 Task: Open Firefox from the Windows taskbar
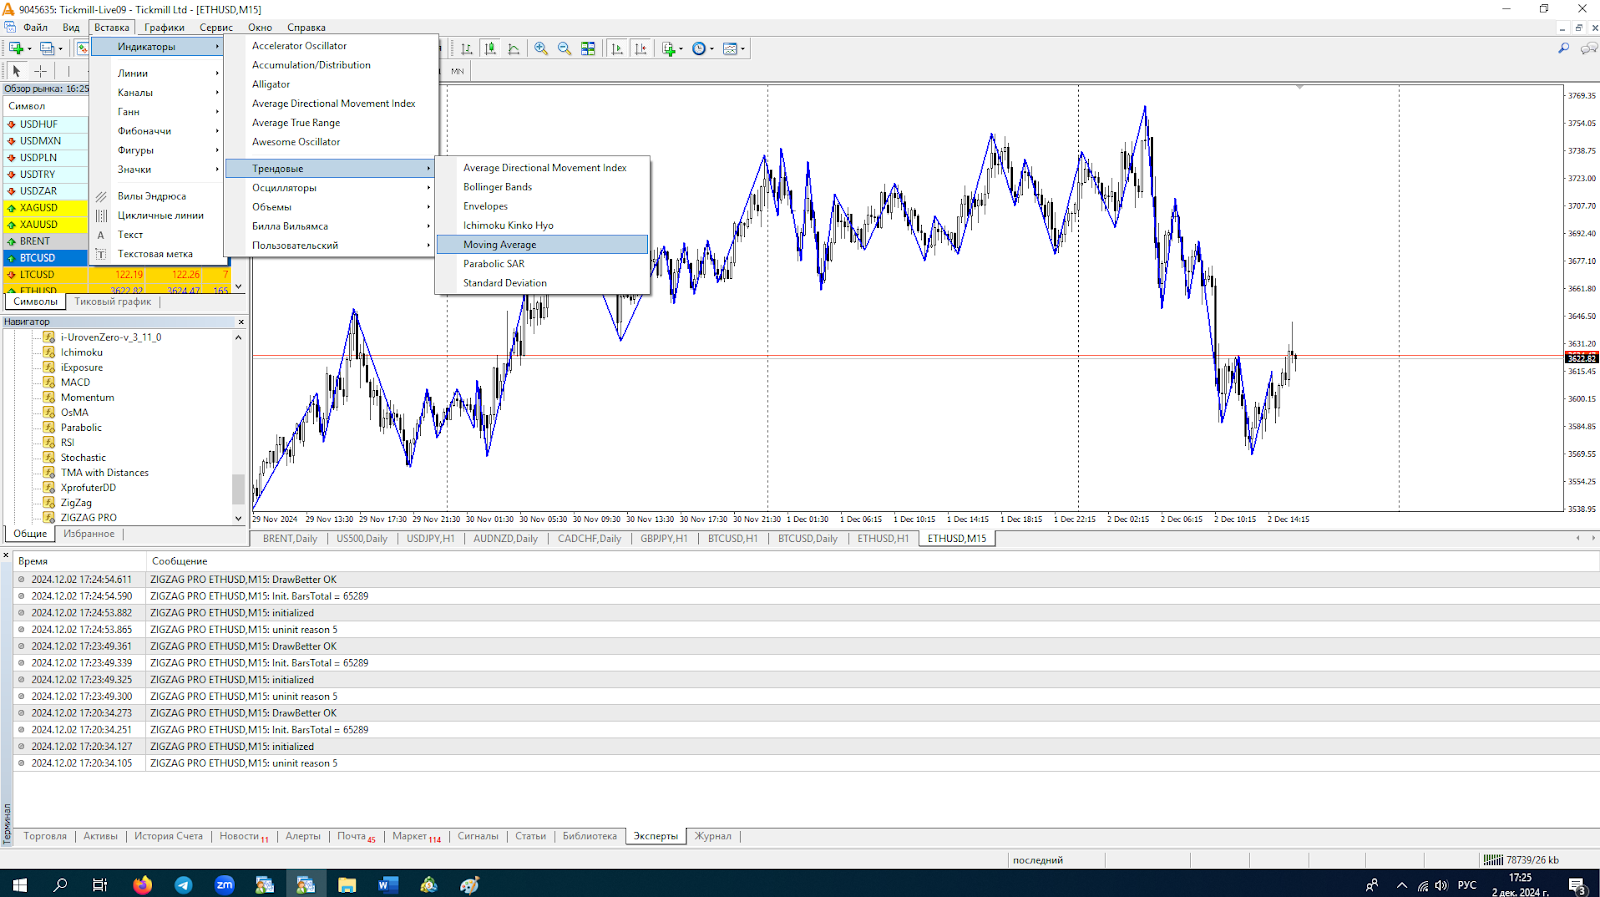point(142,884)
